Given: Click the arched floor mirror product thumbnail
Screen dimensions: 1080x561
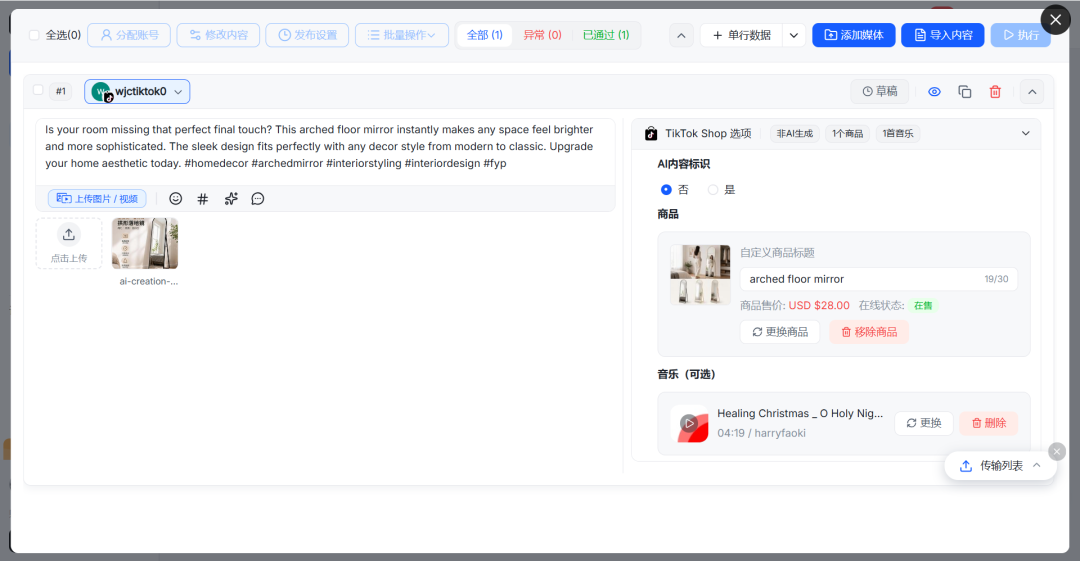Looking at the screenshot, I should click(700, 275).
